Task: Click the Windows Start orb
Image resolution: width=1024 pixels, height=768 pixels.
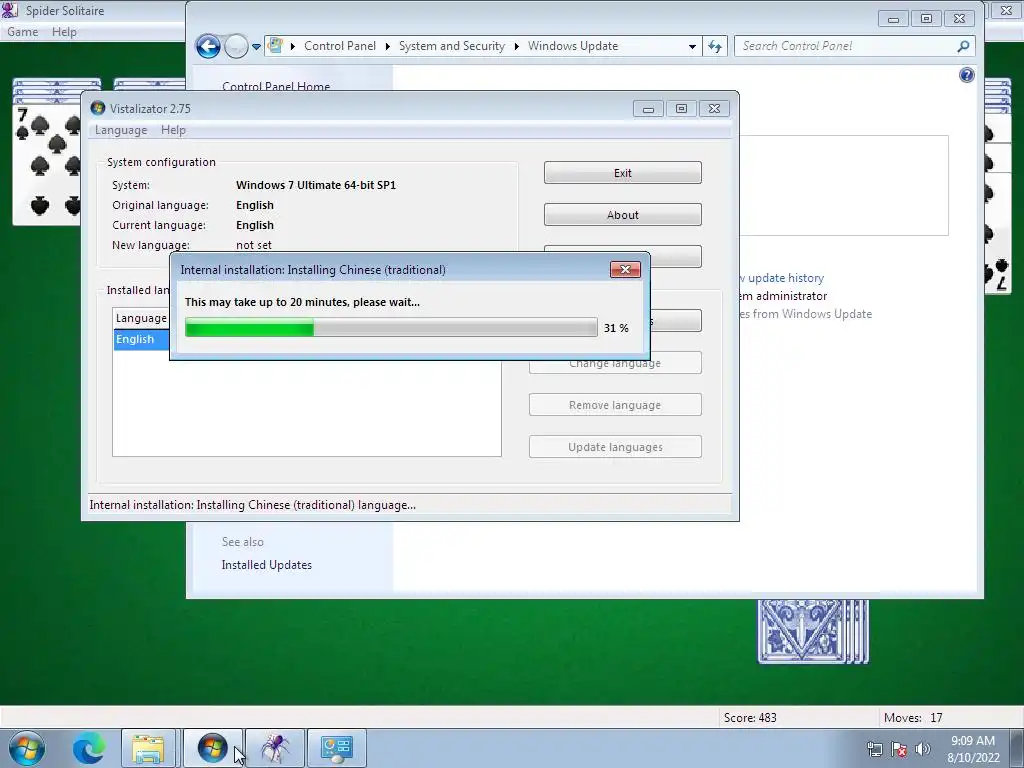Action: click(x=26, y=748)
